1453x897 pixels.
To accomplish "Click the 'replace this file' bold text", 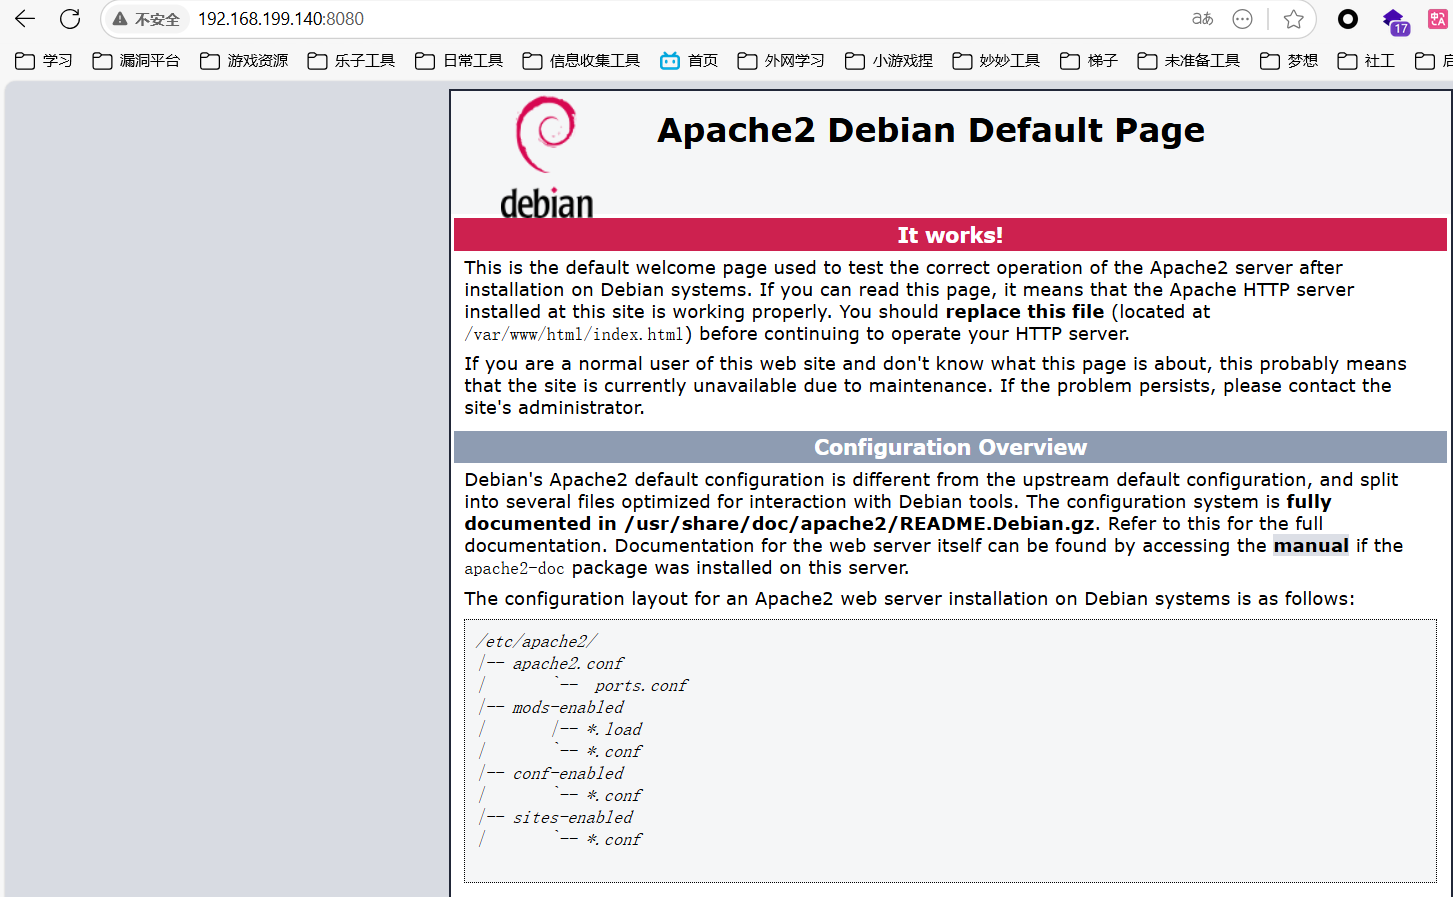I will click(1025, 312).
